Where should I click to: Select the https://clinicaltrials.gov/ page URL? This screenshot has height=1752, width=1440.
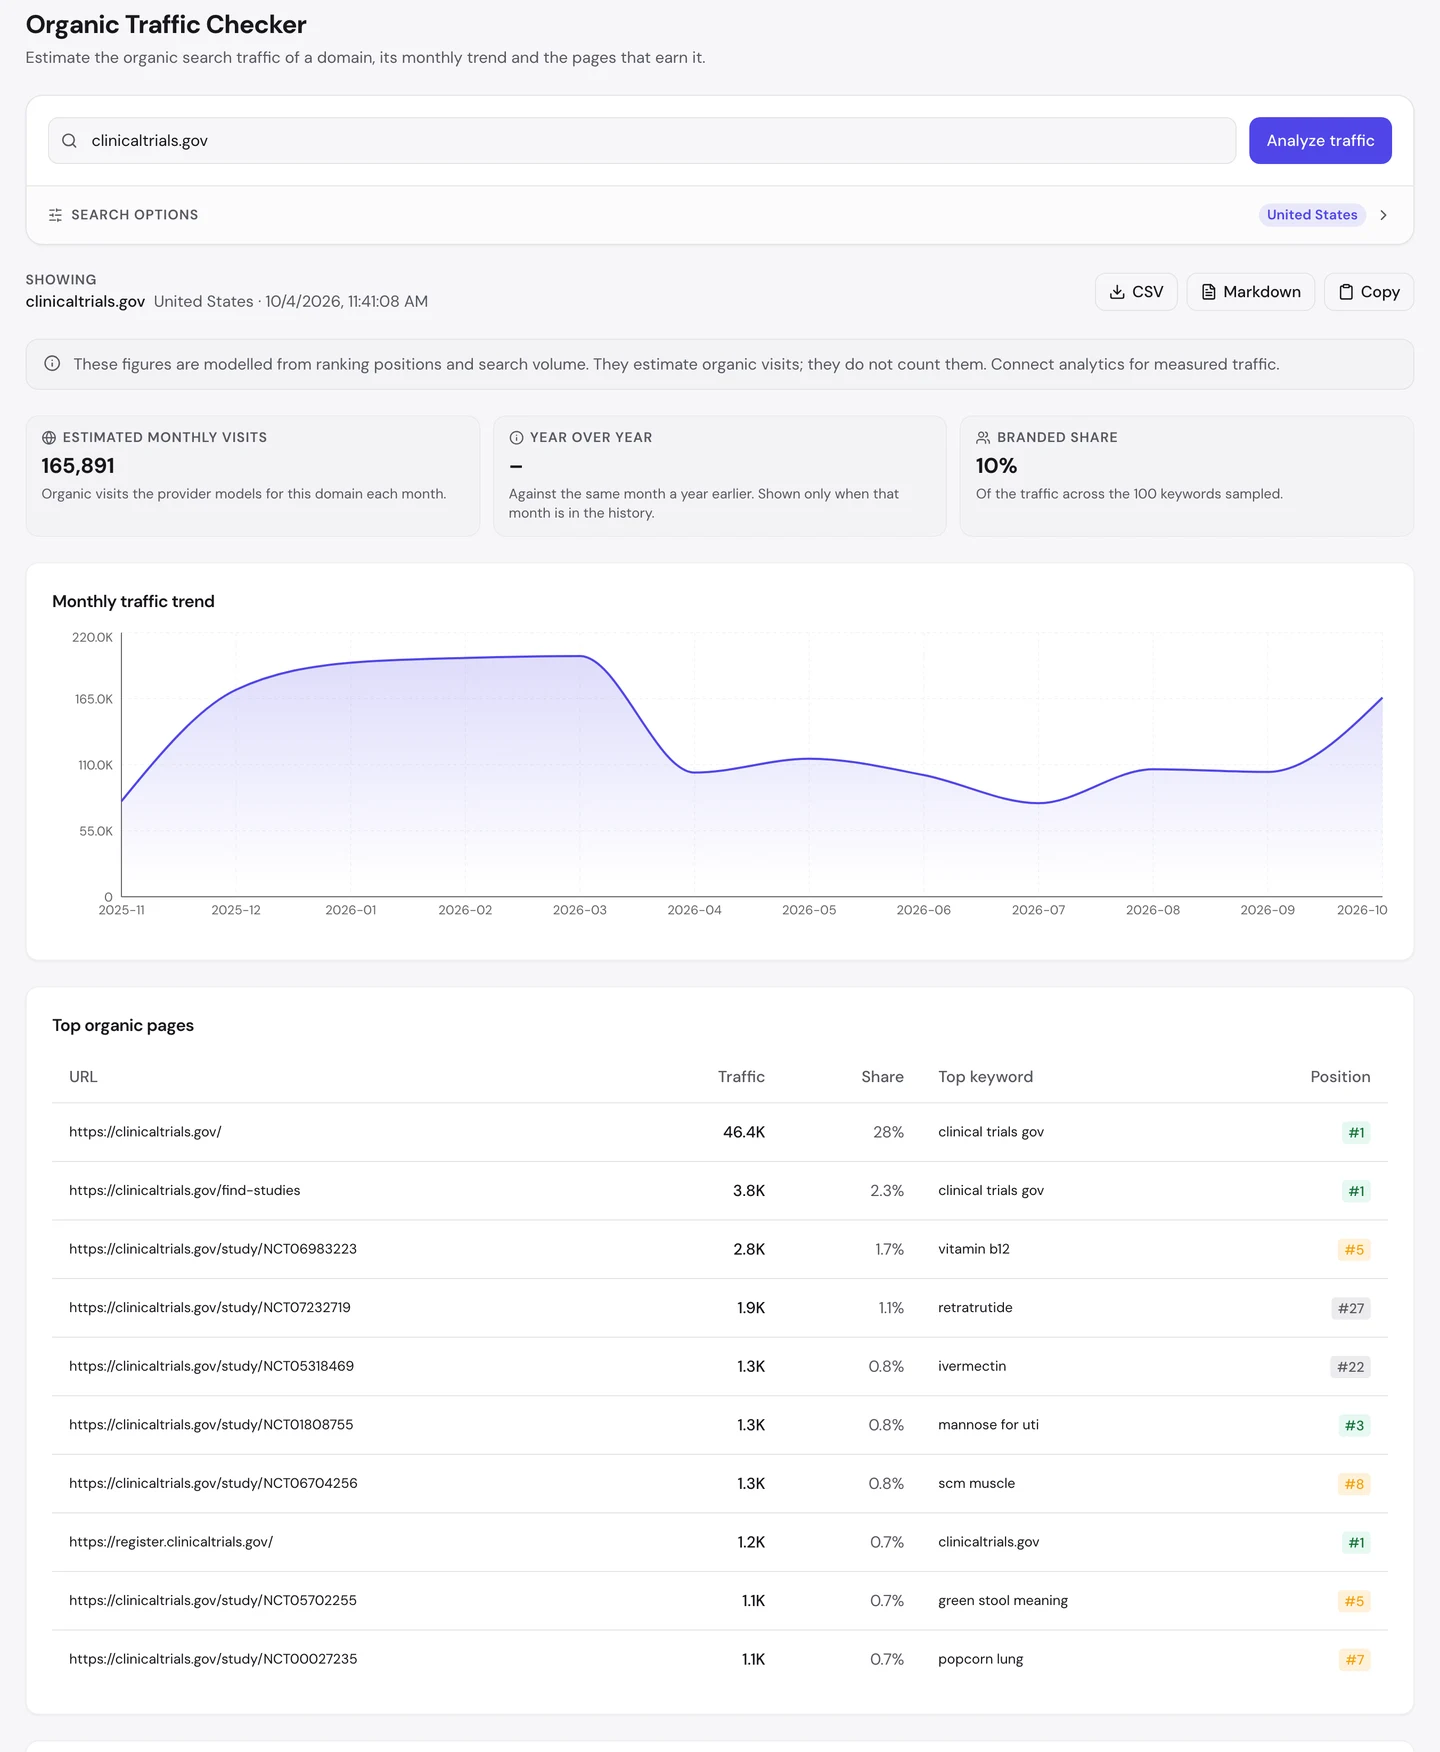(145, 1132)
